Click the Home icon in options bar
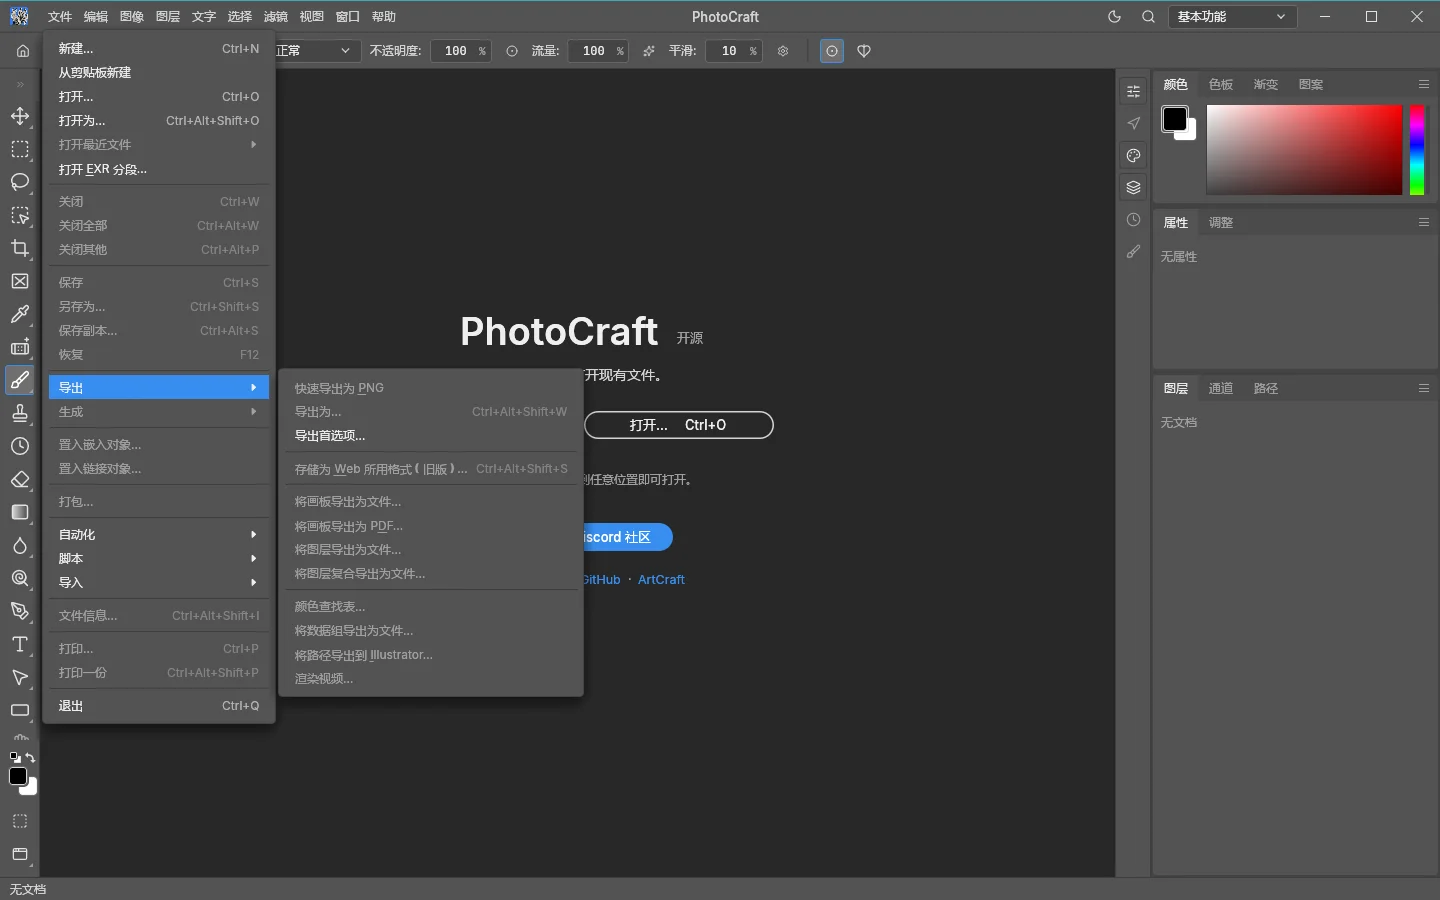 (x=23, y=51)
